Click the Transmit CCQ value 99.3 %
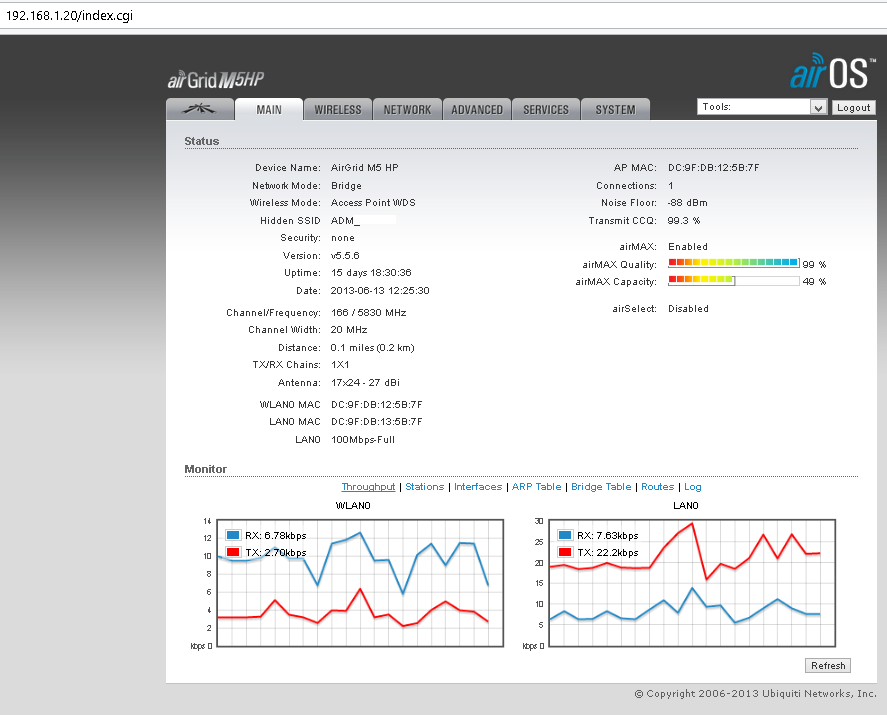This screenshot has height=715, width=887. coord(683,221)
